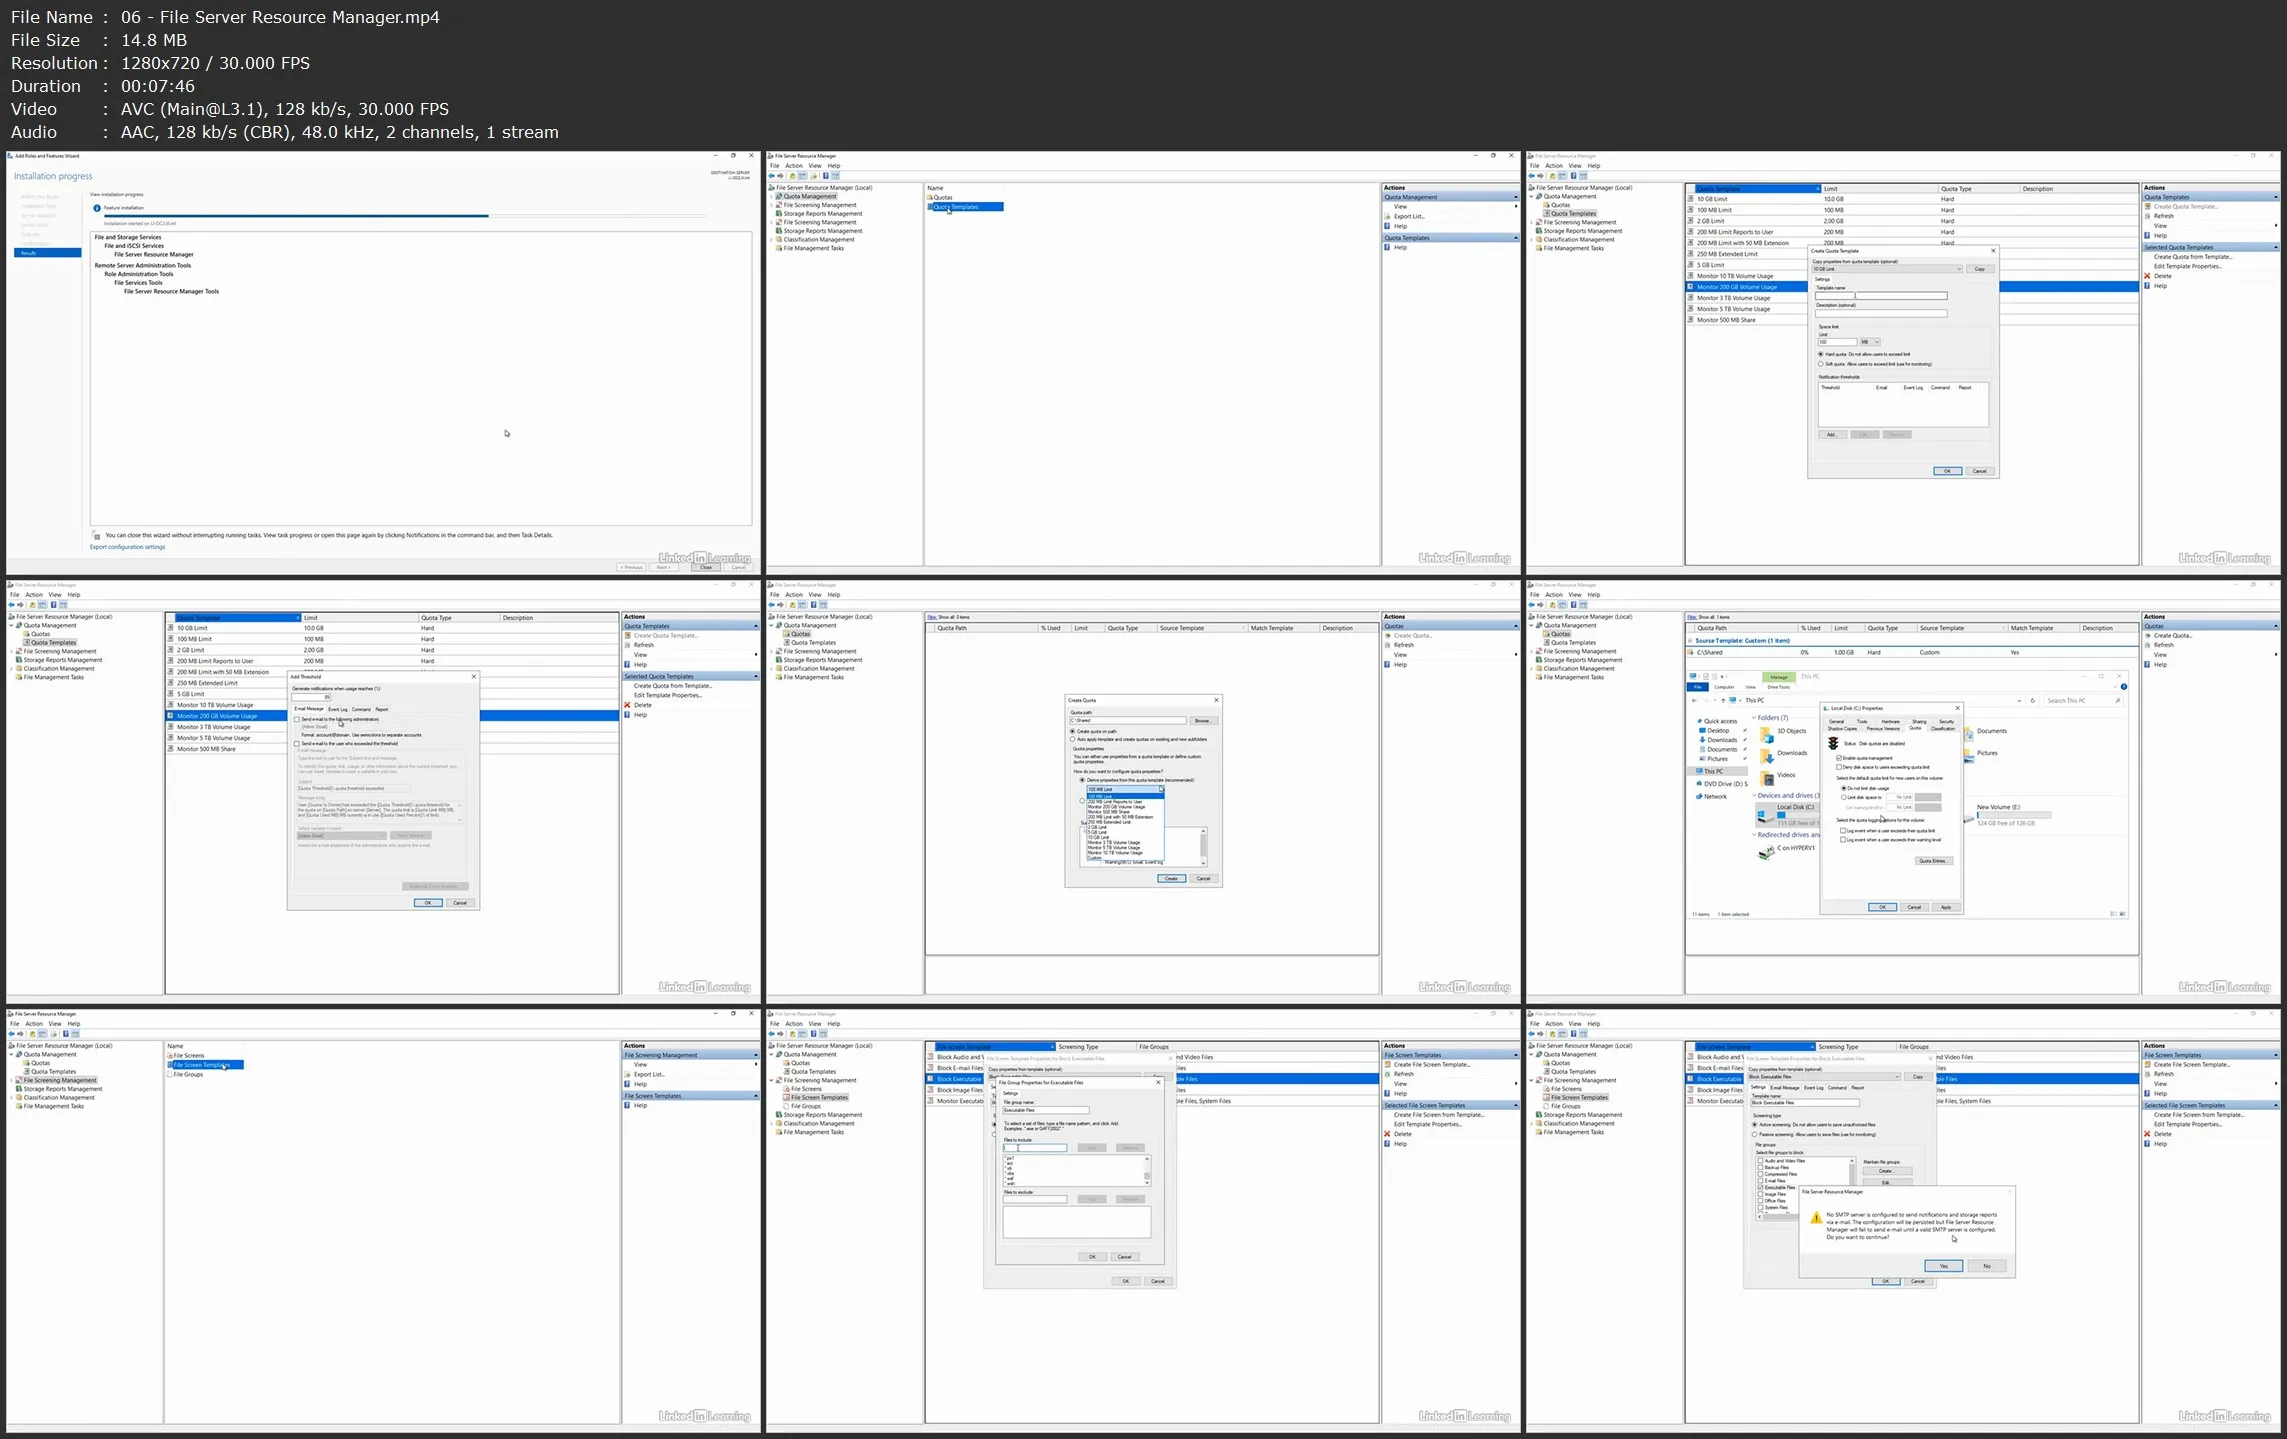Click Browse button in Create Quota dialog
Image resolution: width=2287 pixels, height=1439 pixels.
pos(1202,720)
